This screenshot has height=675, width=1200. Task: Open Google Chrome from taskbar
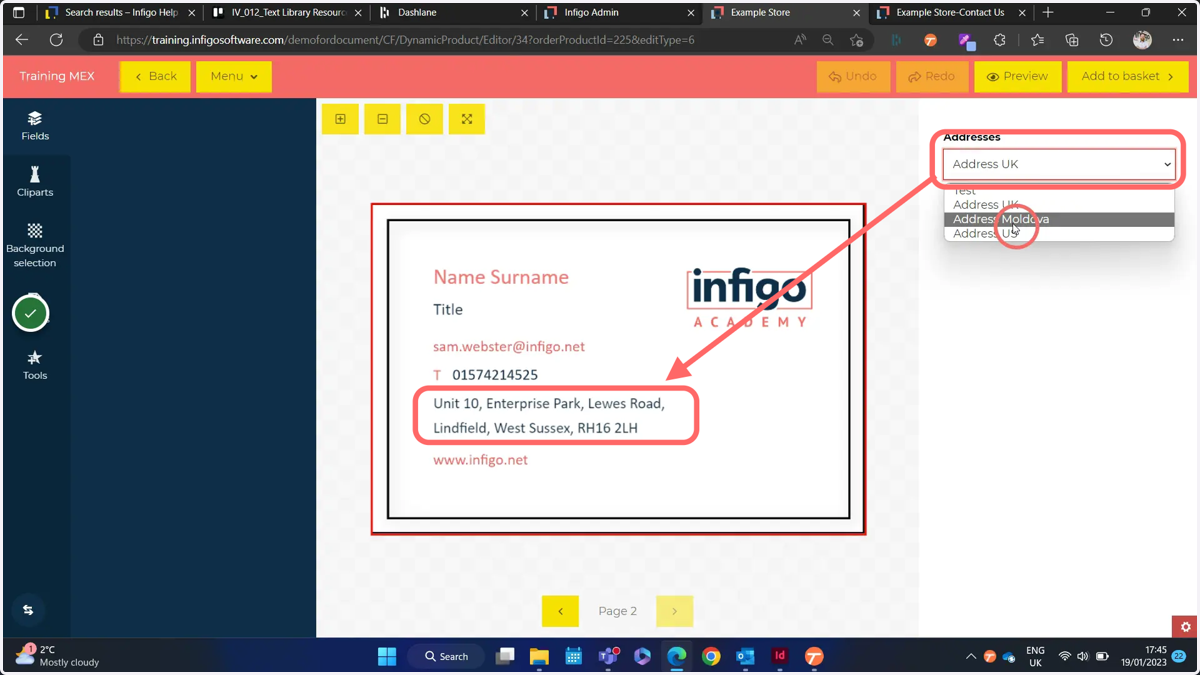pyautogui.click(x=711, y=657)
